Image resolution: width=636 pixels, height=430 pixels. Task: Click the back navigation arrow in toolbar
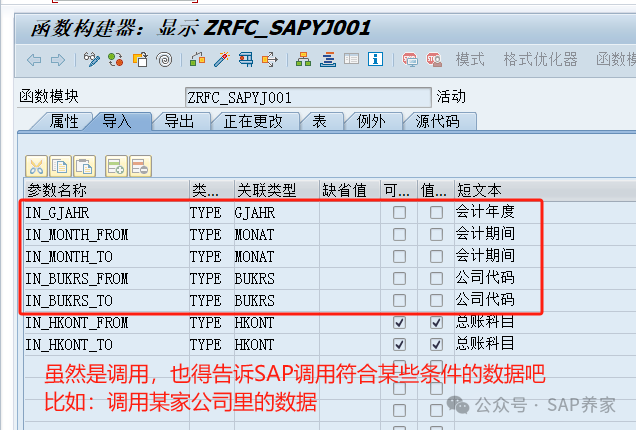(33, 60)
